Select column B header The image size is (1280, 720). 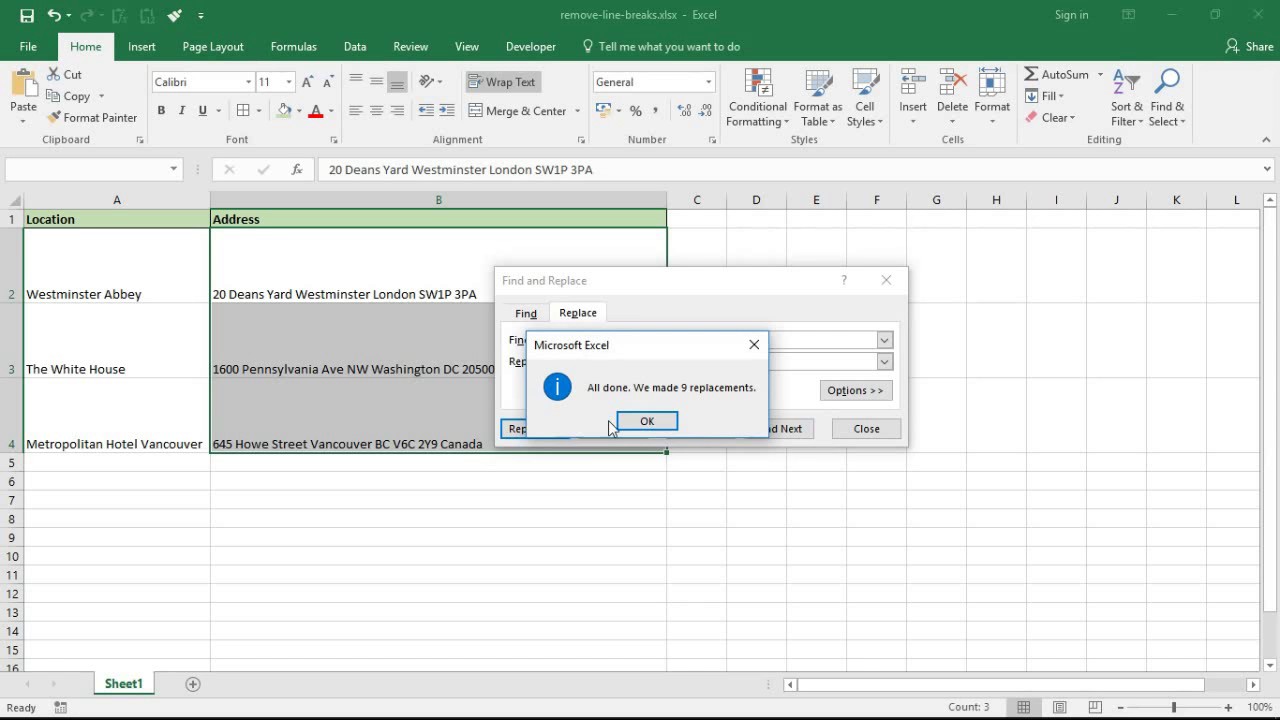coord(438,200)
